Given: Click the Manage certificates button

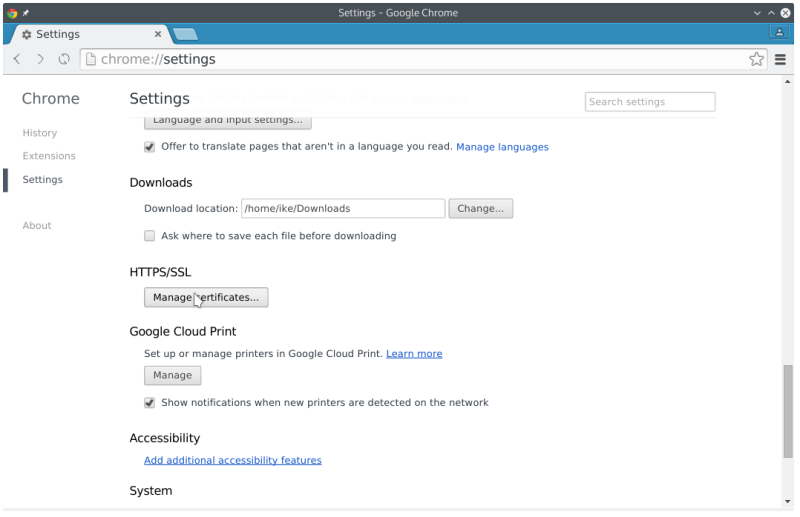Looking at the screenshot, I should 206,297.
